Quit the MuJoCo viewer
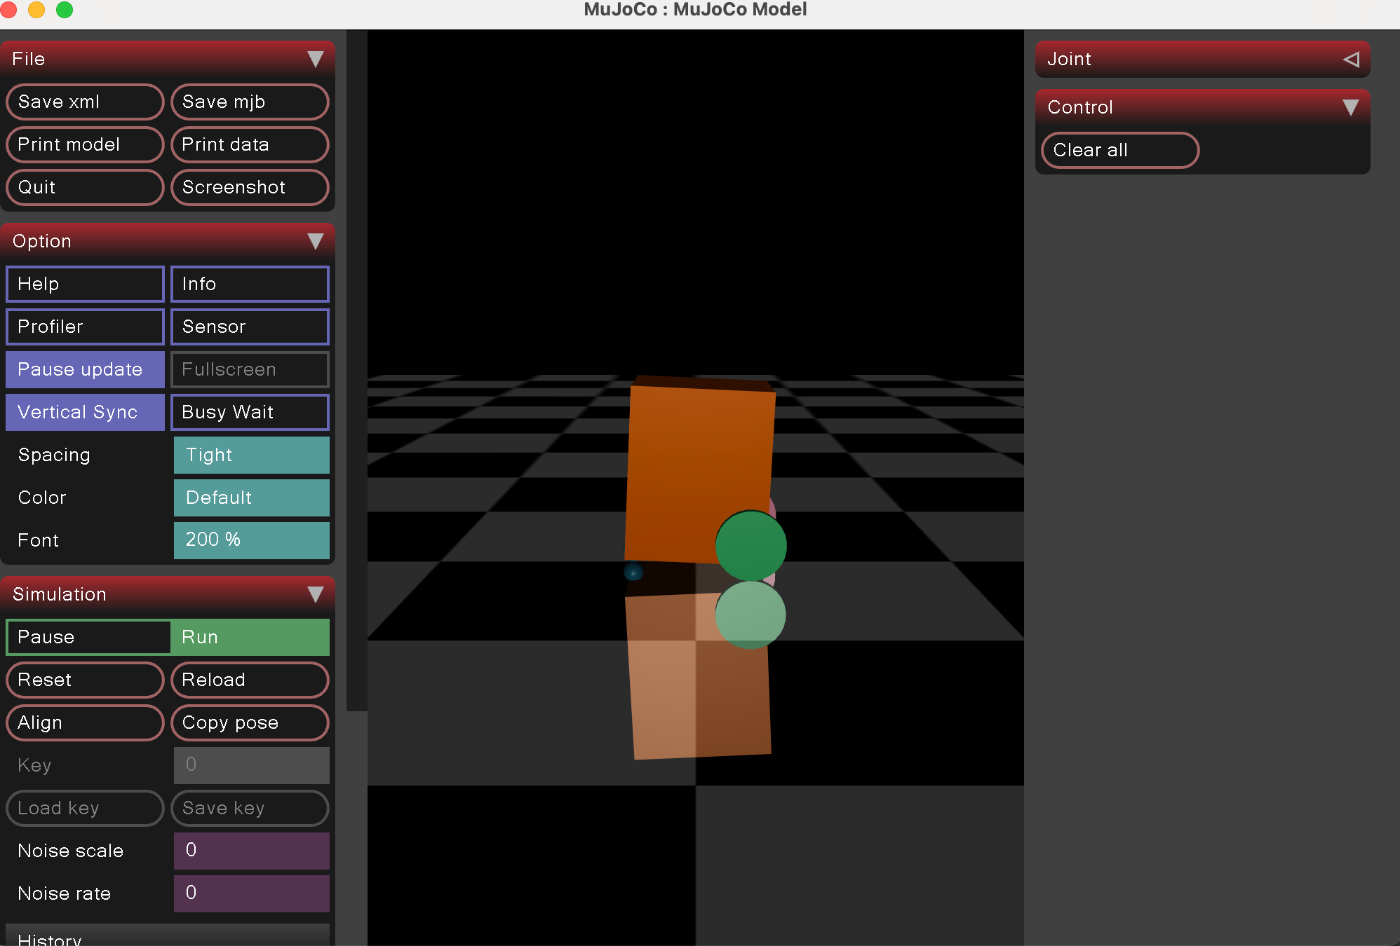 tap(85, 187)
